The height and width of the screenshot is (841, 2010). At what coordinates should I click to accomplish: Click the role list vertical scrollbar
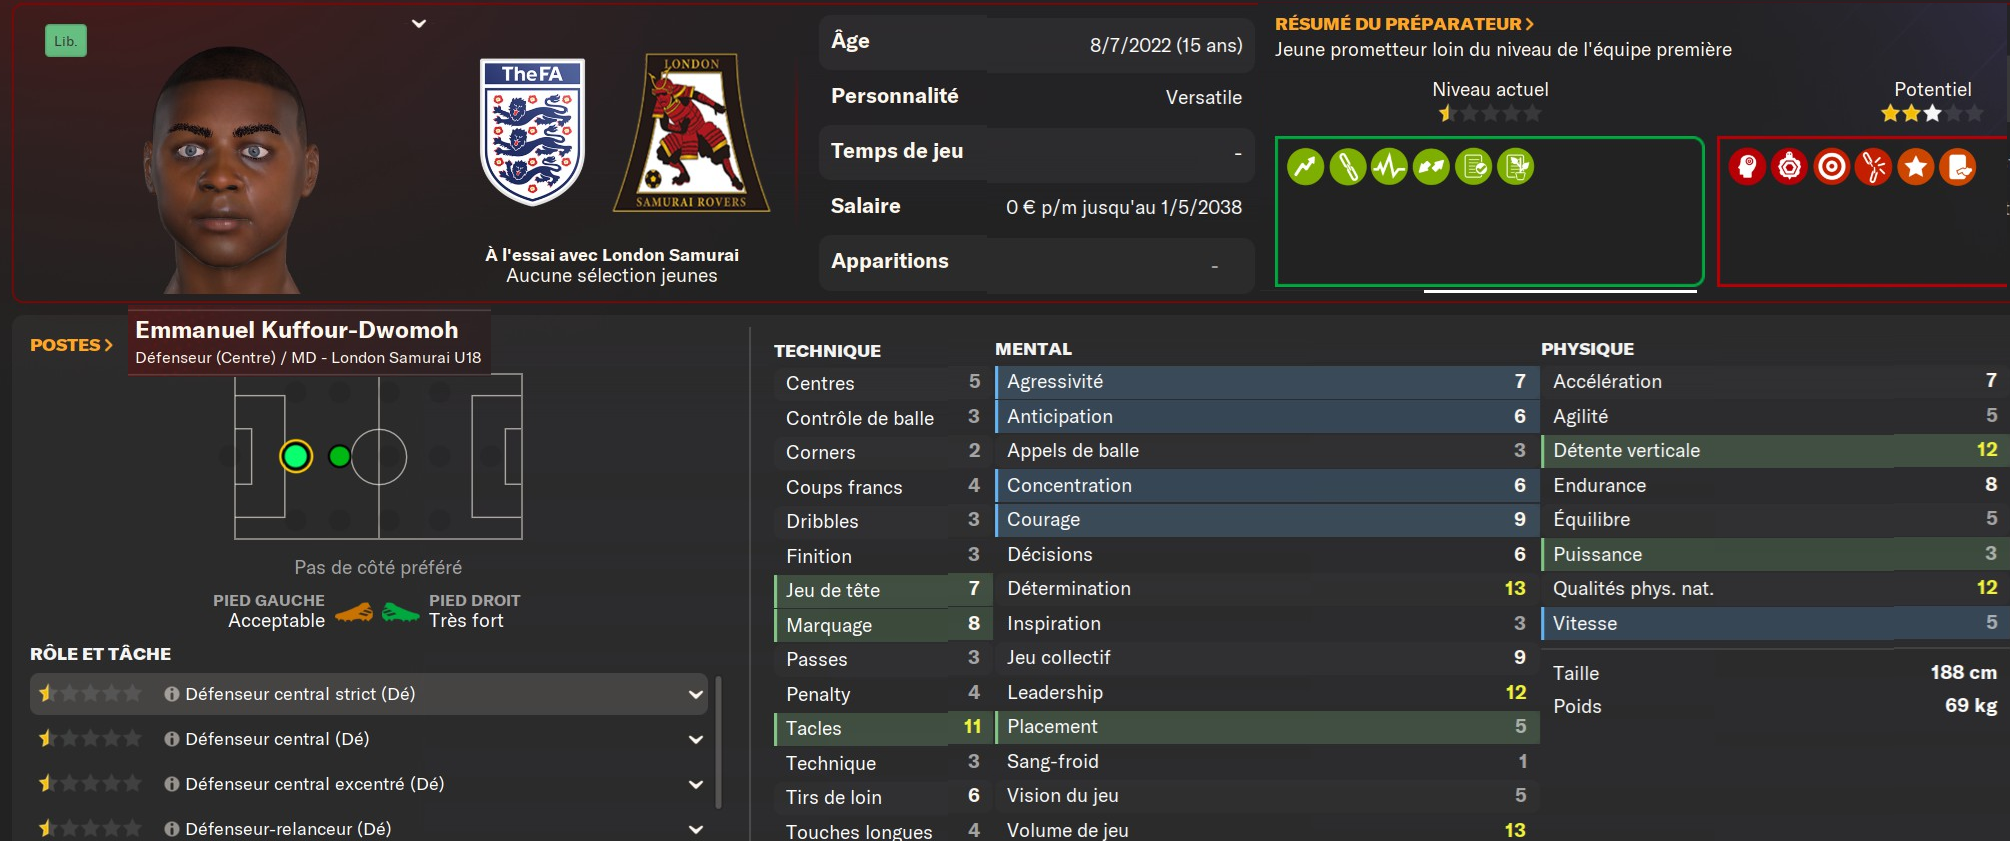pyautogui.click(x=719, y=741)
